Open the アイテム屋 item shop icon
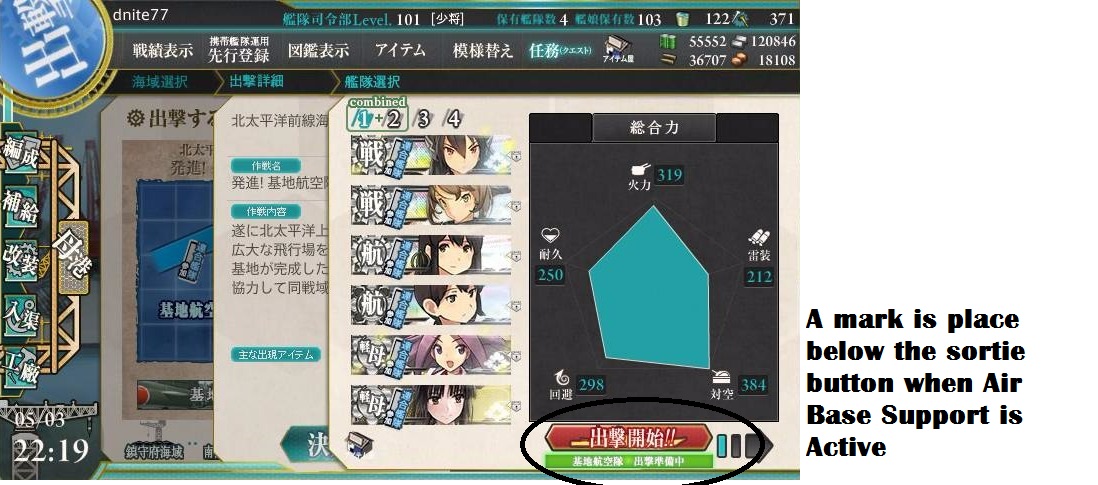Screen dimensions: 1098x485 [618, 50]
